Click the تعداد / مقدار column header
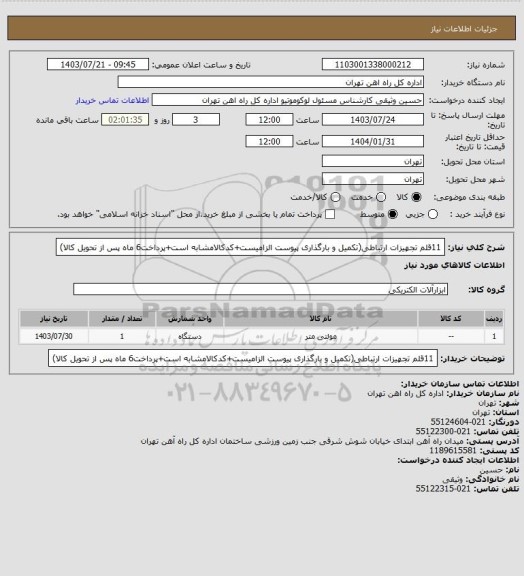 click(122, 319)
